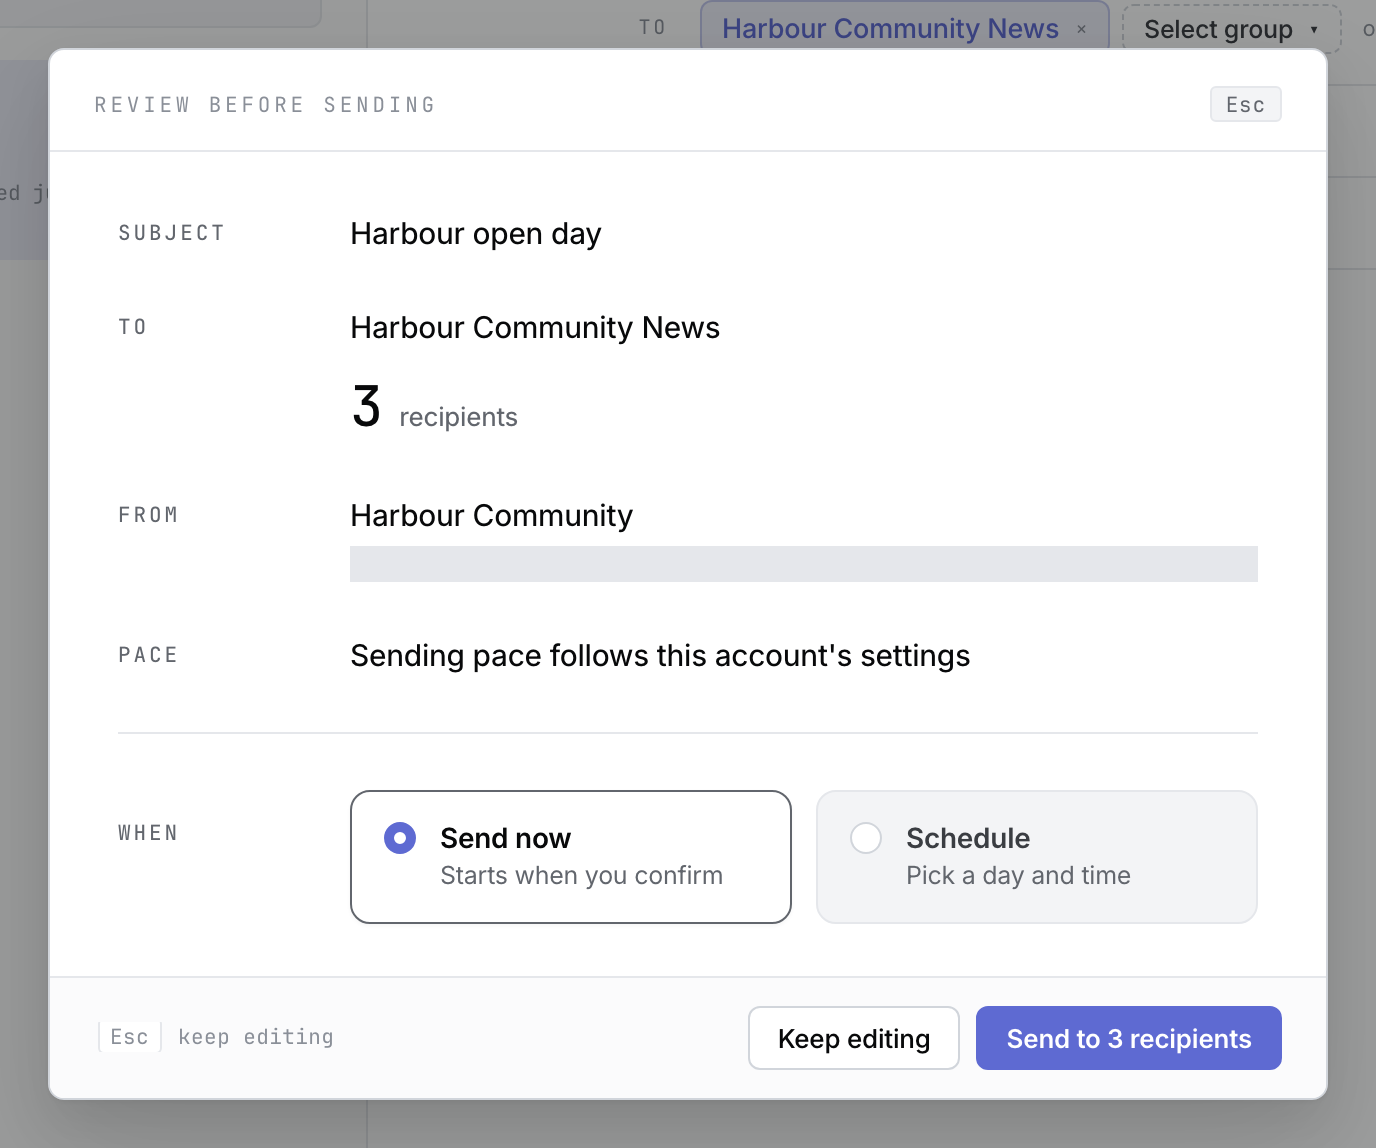Click the grey redacted sender address bar
This screenshot has height=1148, width=1376.
coord(804,564)
